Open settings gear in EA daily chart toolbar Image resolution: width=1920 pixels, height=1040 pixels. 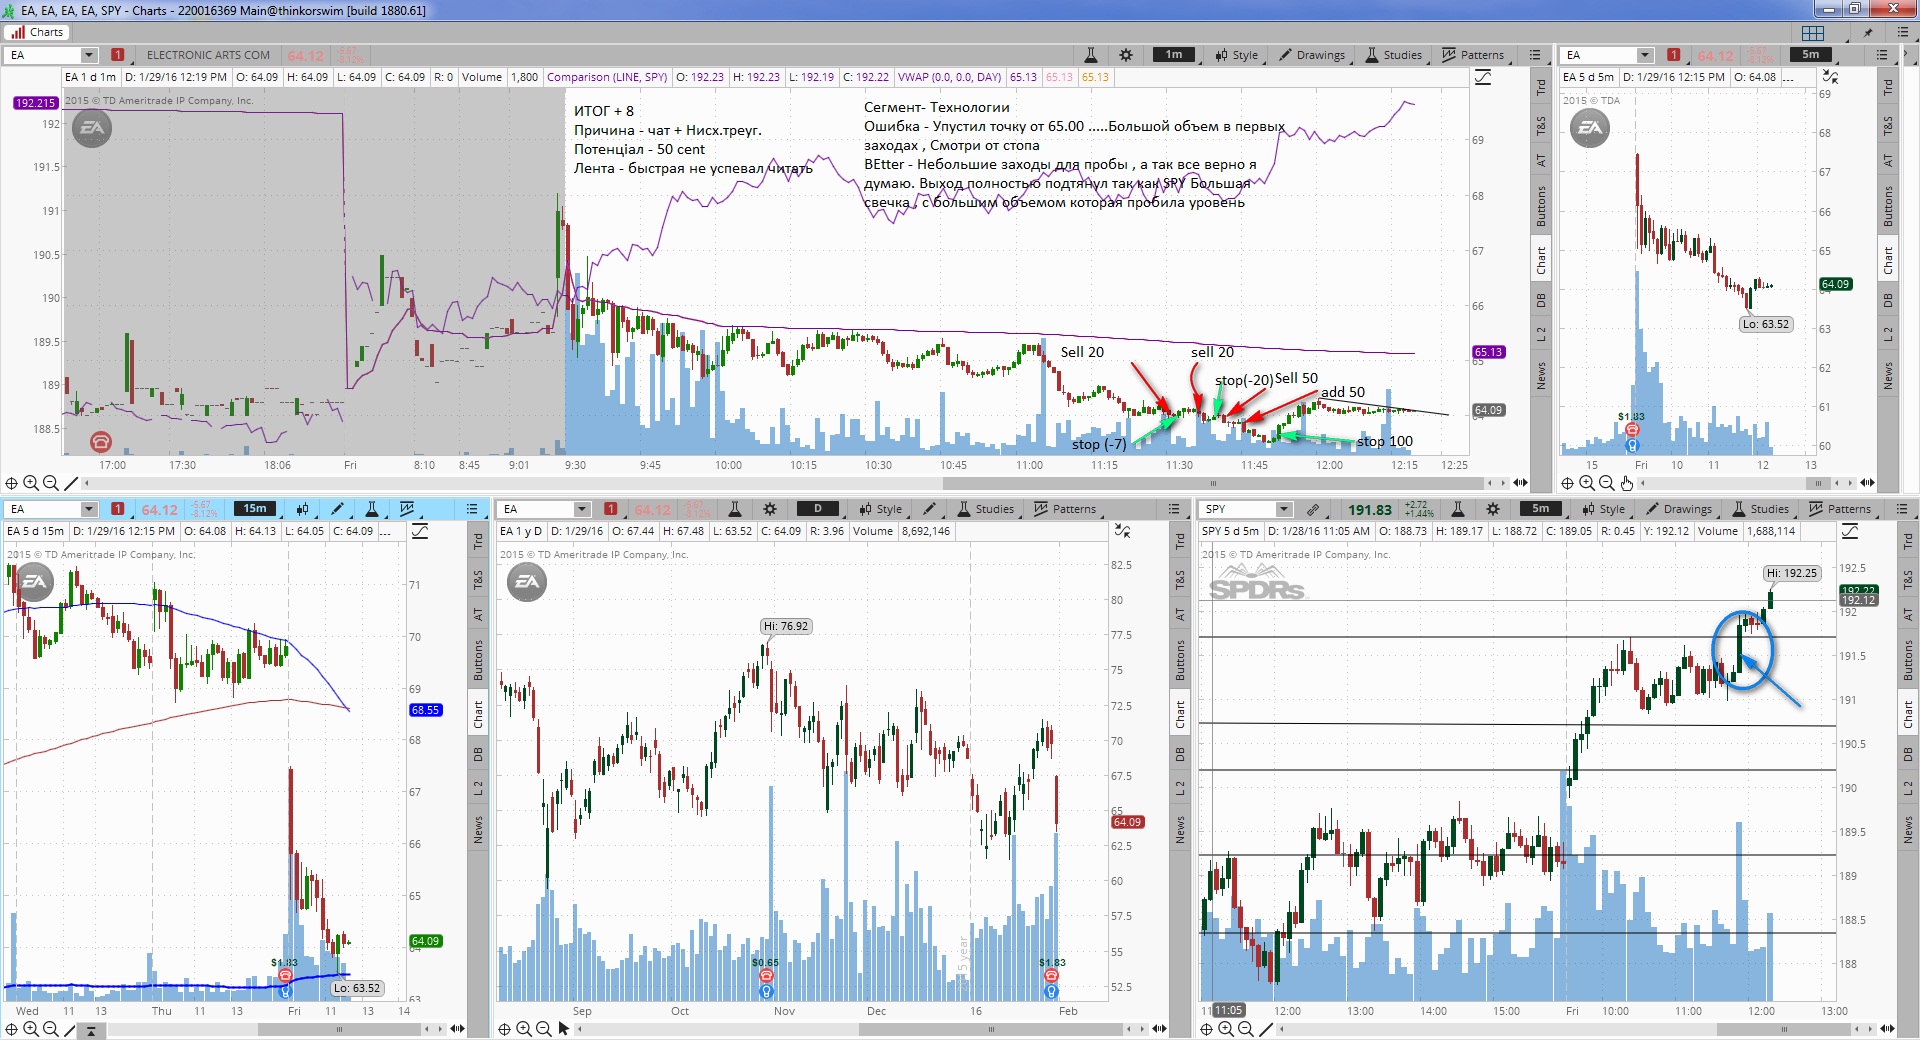[x=770, y=509]
